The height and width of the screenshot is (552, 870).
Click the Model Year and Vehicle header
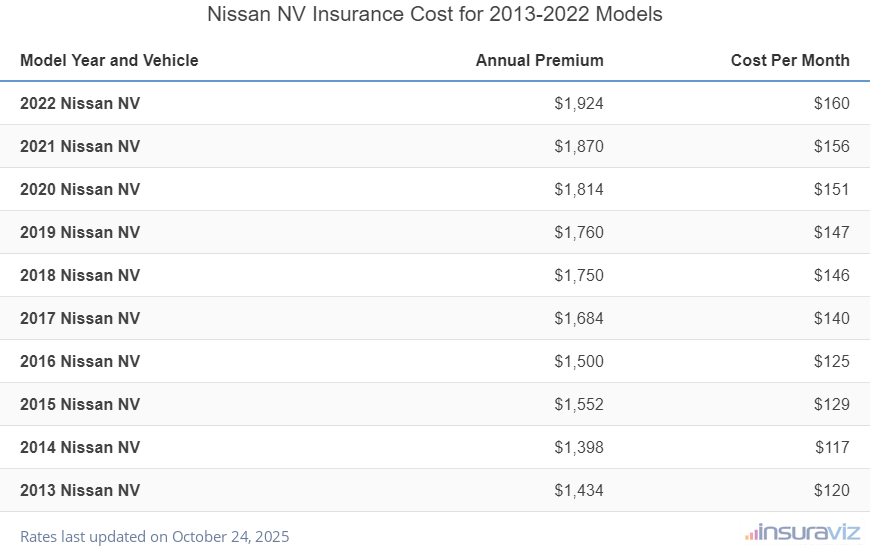click(109, 60)
